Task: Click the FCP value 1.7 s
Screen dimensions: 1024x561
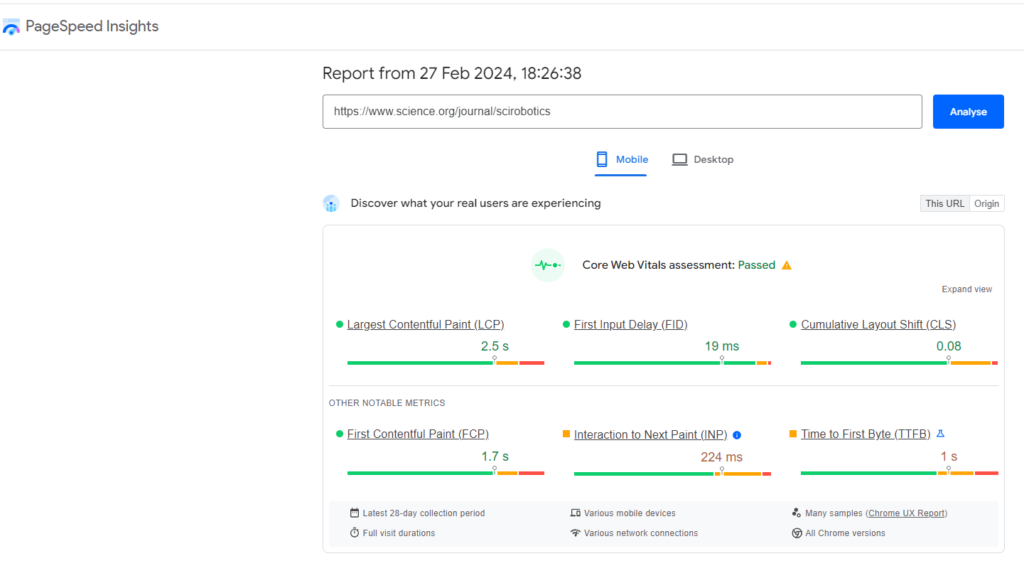Action: [x=494, y=457]
